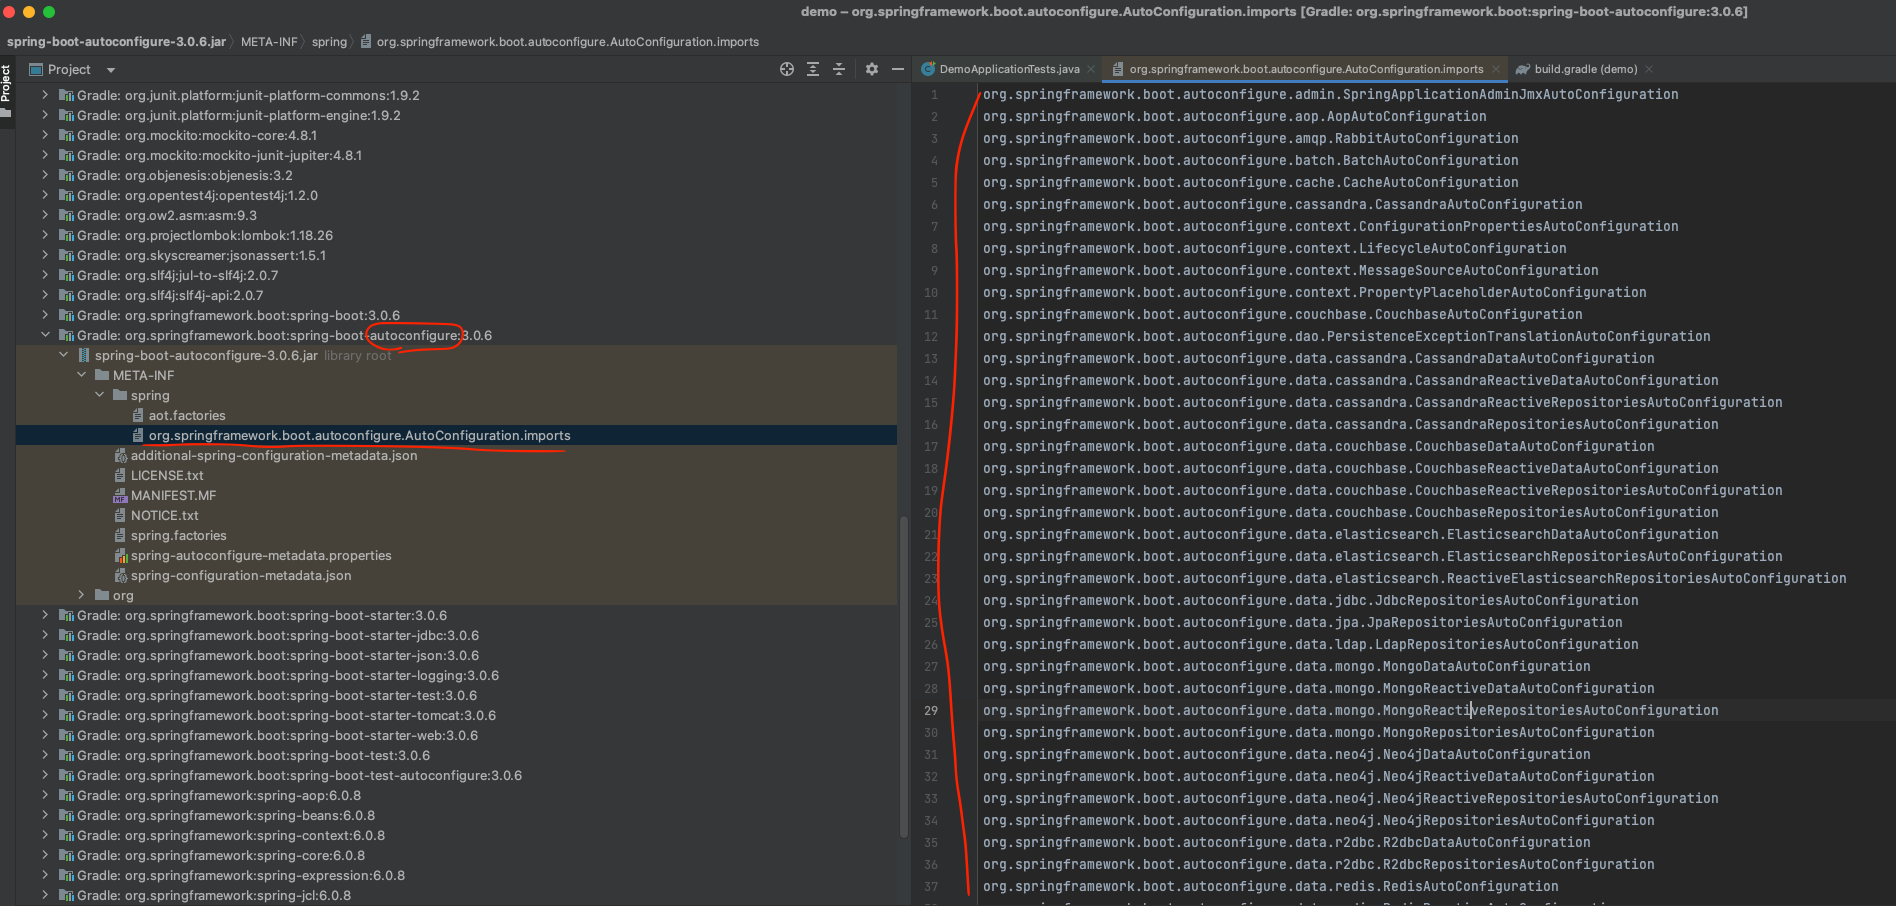Collapse spring-boot-autoconfigure-3.0.6.jar library root
Image resolution: width=1896 pixels, height=906 pixels.
pyautogui.click(x=64, y=355)
